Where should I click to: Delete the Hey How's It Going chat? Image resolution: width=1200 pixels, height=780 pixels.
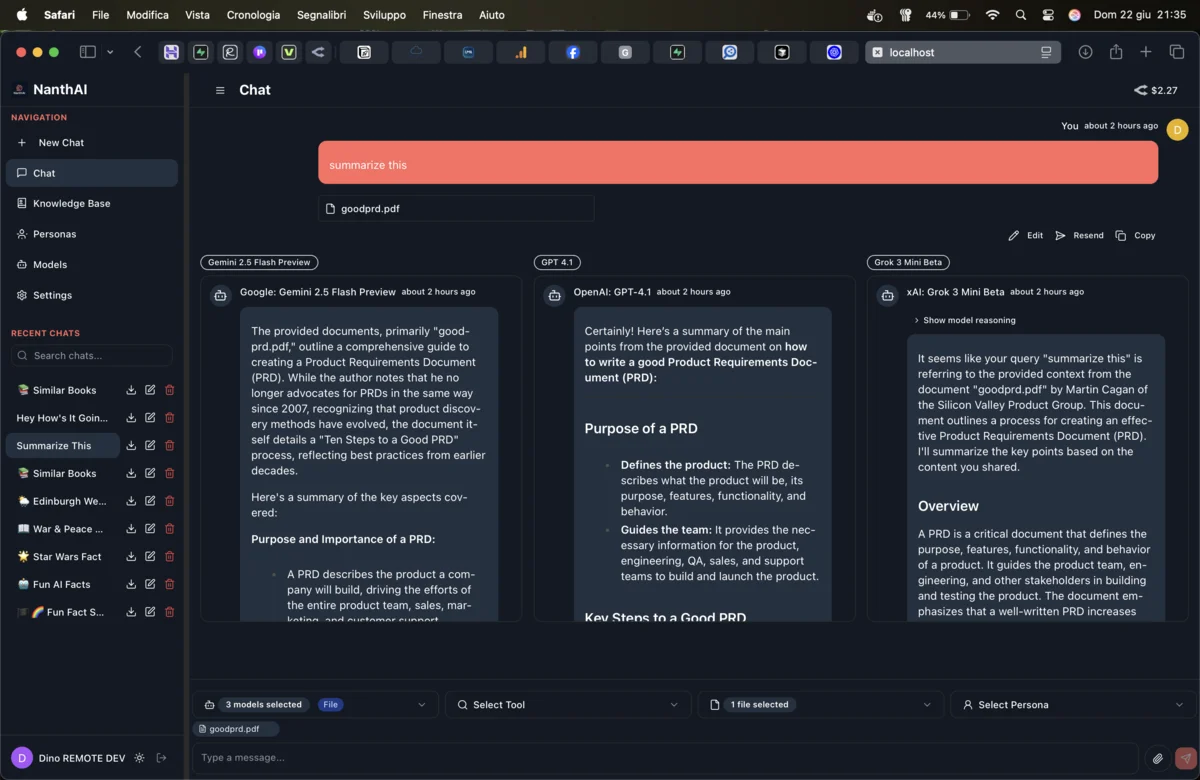(x=169, y=418)
